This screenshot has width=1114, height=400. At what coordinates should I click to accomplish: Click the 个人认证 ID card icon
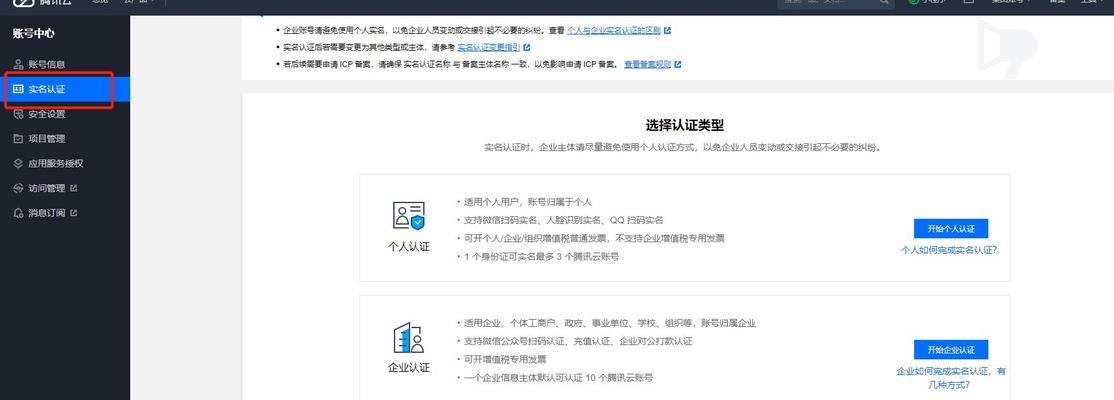[409, 216]
